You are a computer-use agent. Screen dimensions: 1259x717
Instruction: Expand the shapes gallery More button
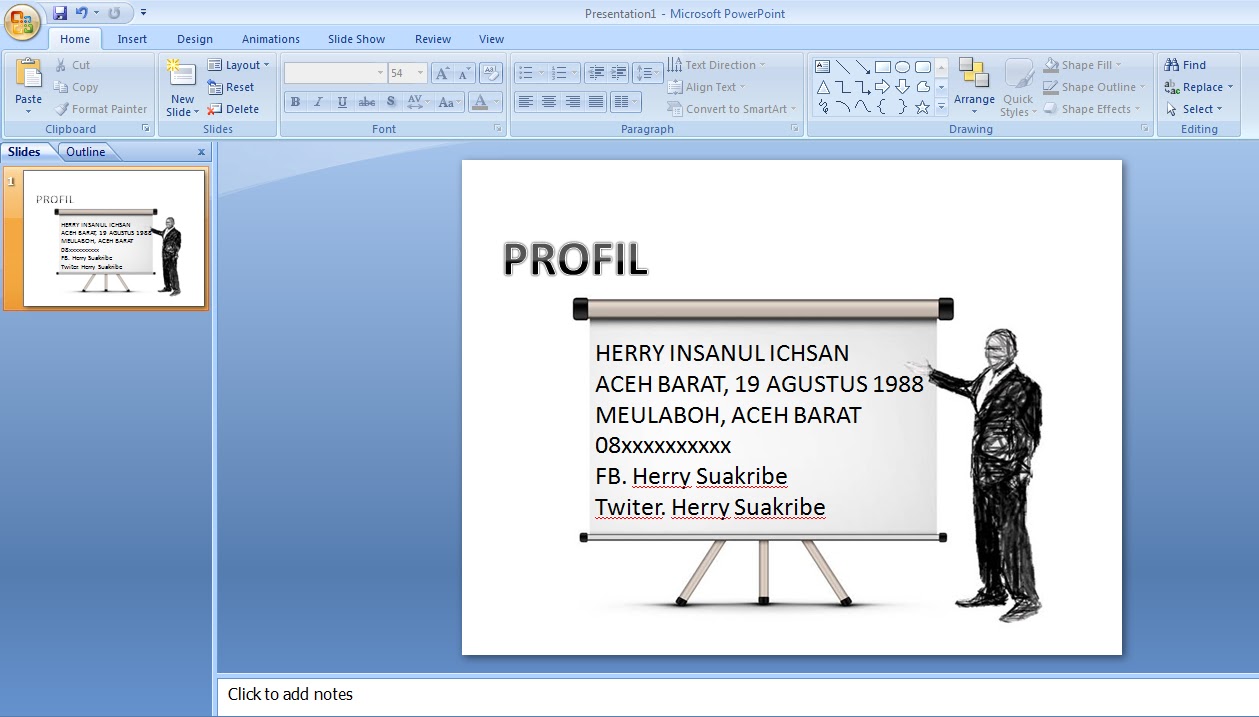pyautogui.click(x=941, y=107)
